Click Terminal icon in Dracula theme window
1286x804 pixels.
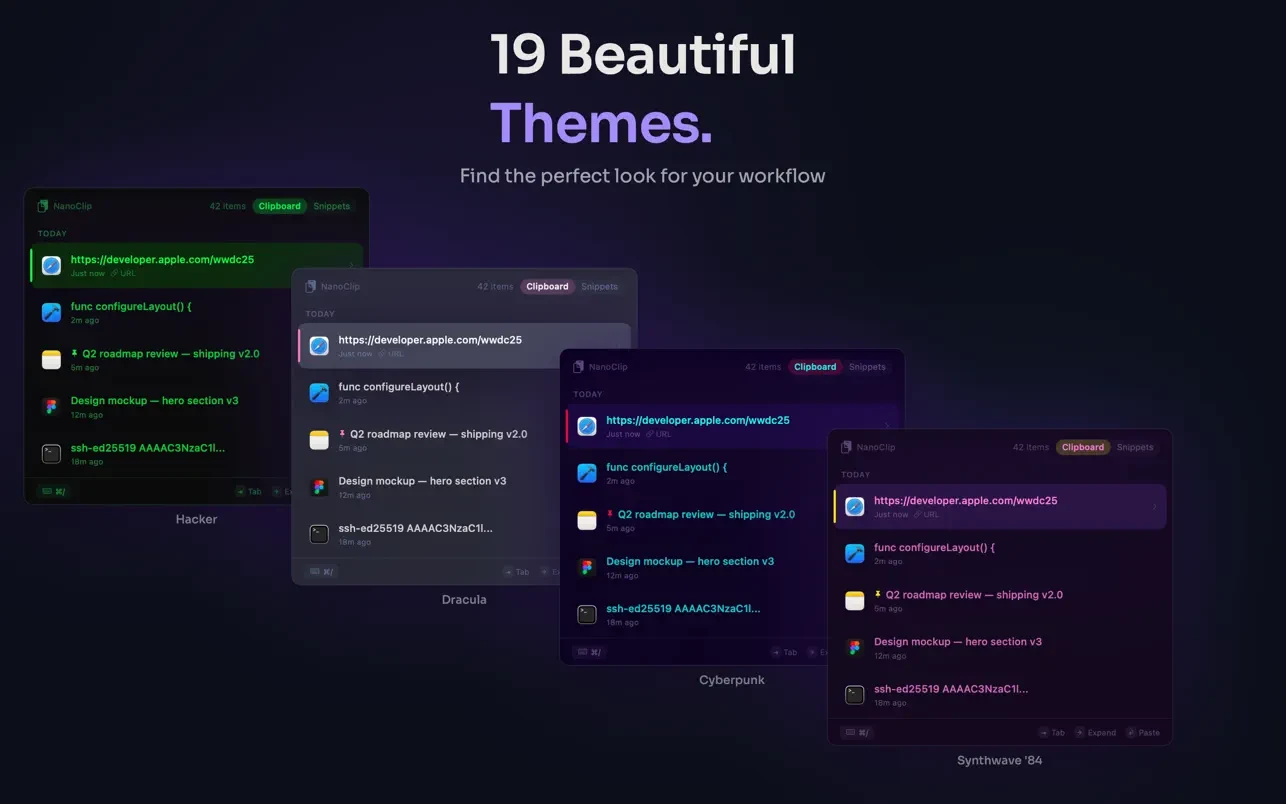tap(319, 534)
